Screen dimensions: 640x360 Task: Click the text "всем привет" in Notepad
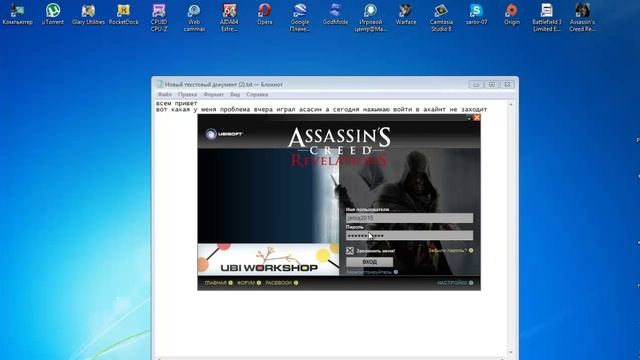[x=177, y=104]
